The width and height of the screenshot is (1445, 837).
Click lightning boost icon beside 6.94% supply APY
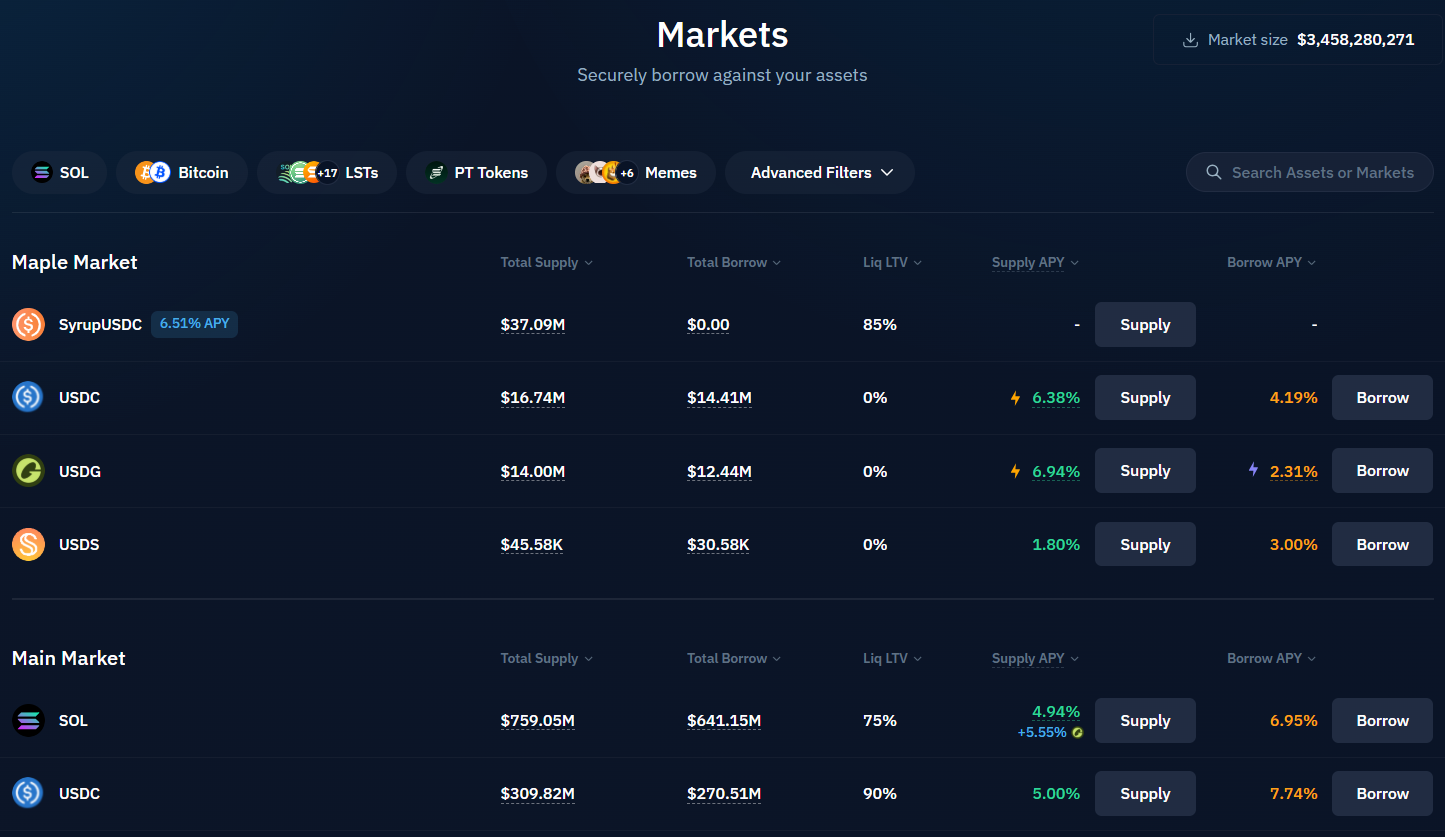click(1015, 471)
